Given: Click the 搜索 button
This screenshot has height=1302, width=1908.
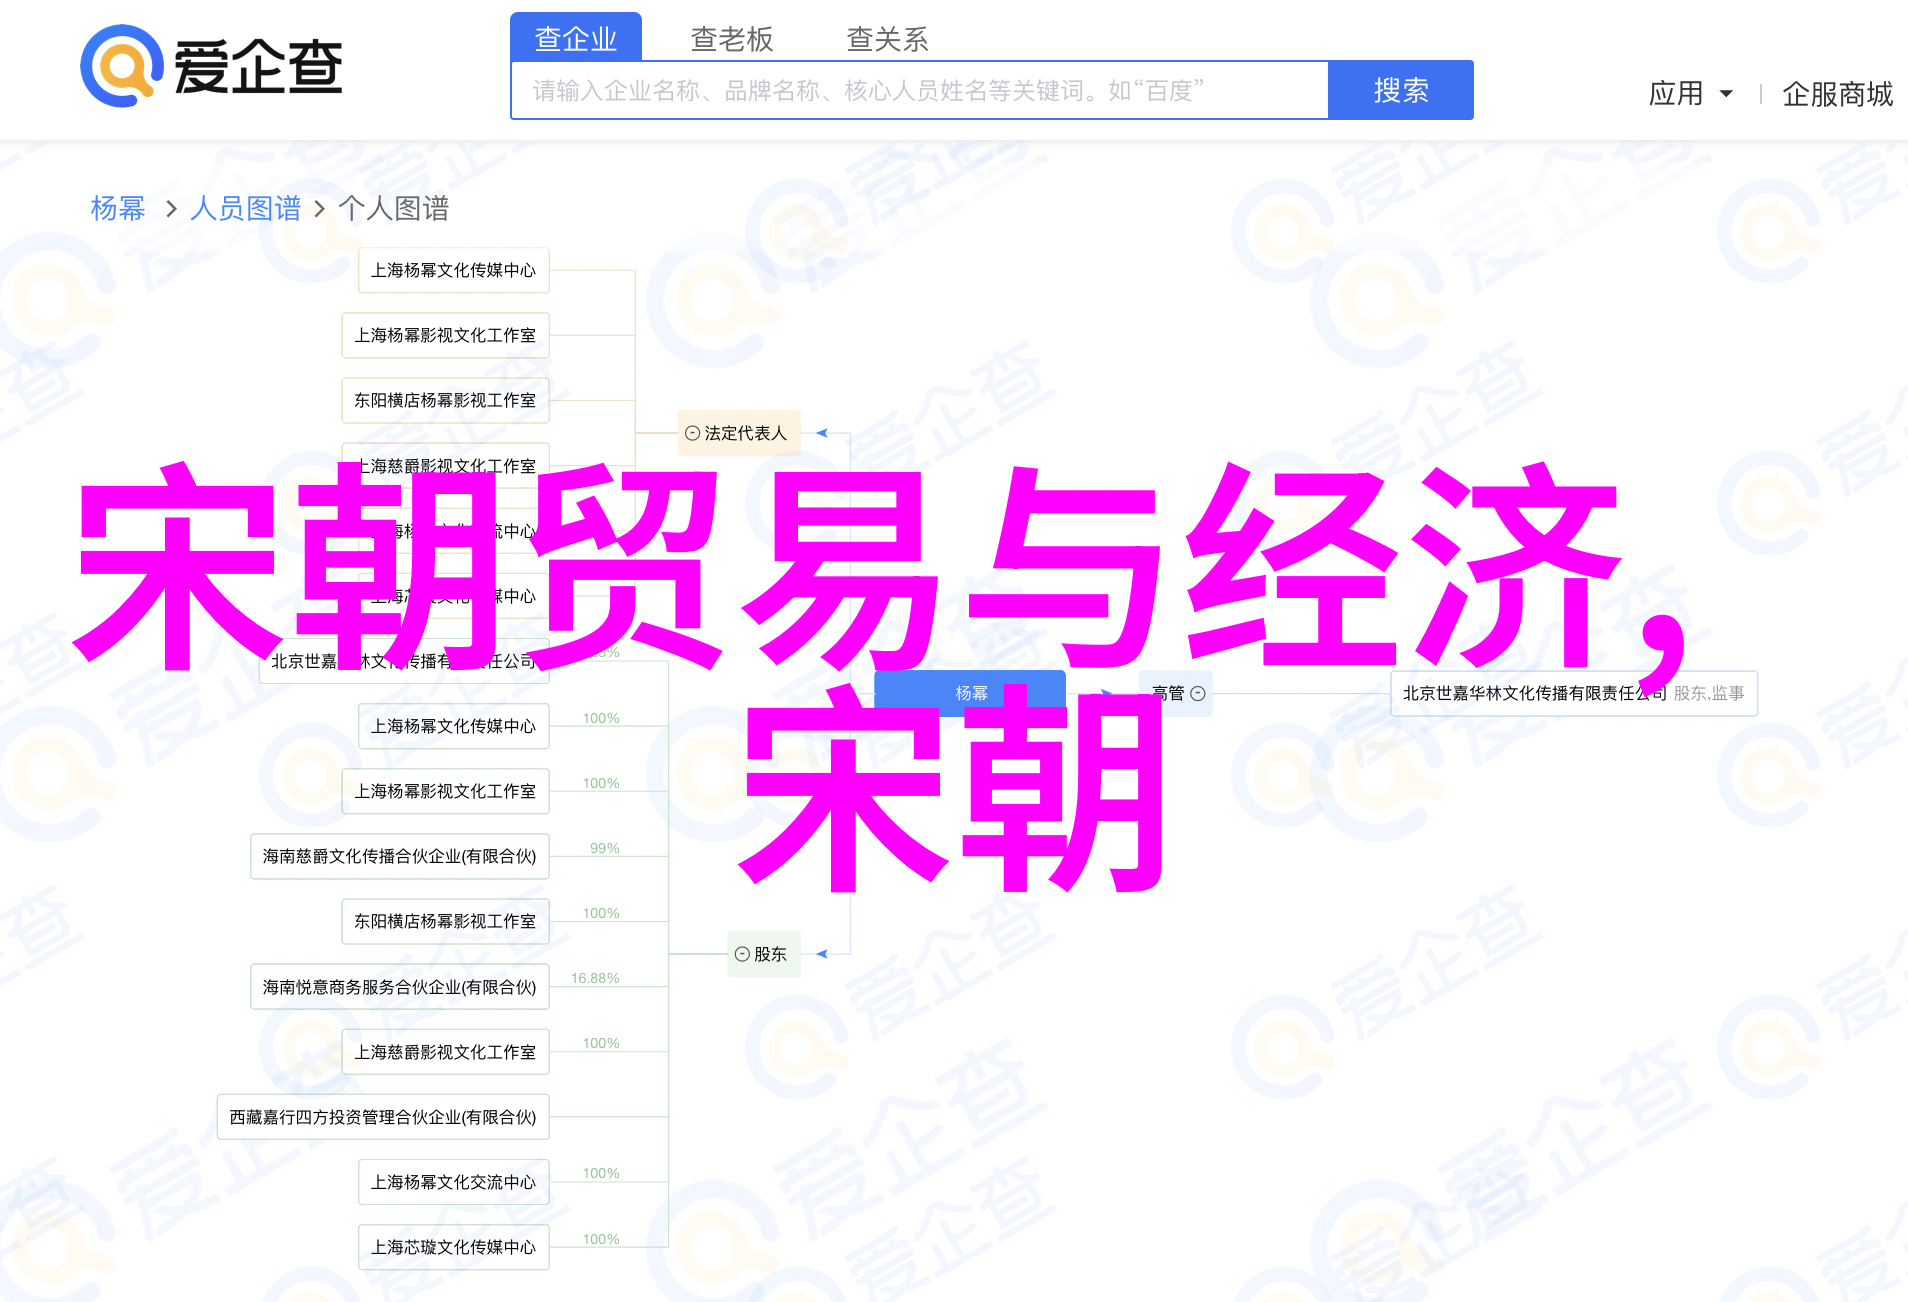Looking at the screenshot, I should coord(1401,90).
